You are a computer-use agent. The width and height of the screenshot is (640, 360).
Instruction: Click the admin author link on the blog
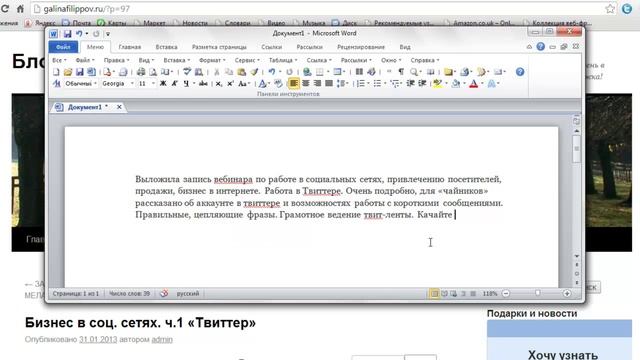[x=162, y=340]
